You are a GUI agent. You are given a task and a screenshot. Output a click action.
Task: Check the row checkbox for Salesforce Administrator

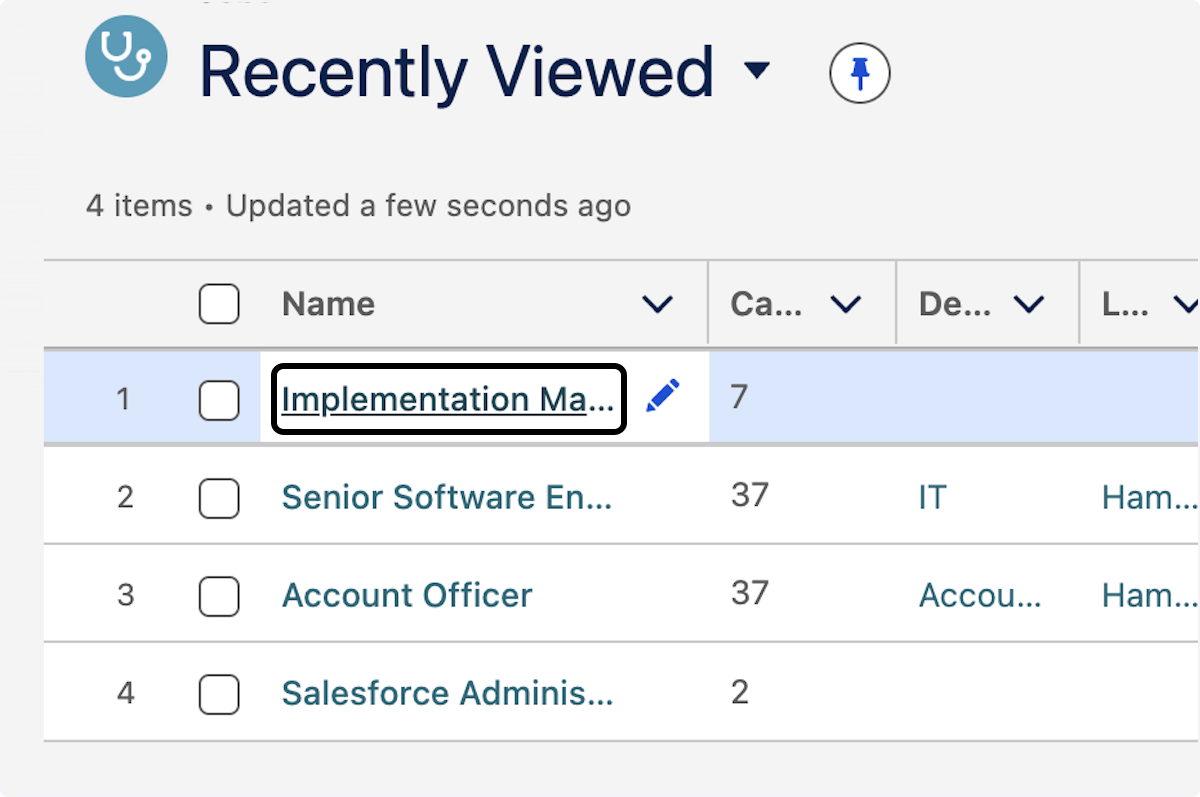[219, 692]
